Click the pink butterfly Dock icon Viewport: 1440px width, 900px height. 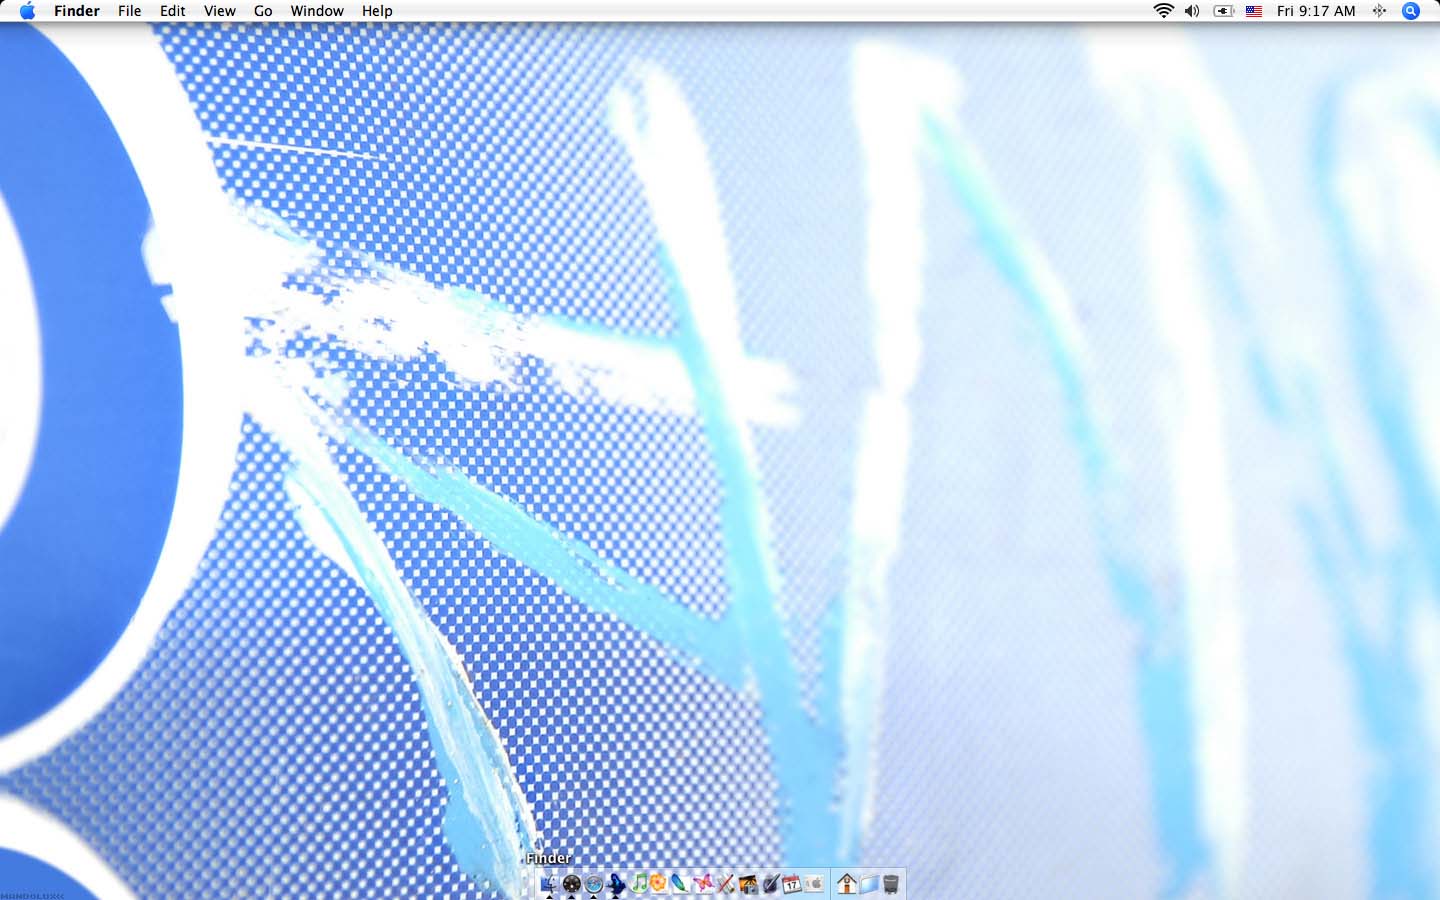click(x=703, y=883)
